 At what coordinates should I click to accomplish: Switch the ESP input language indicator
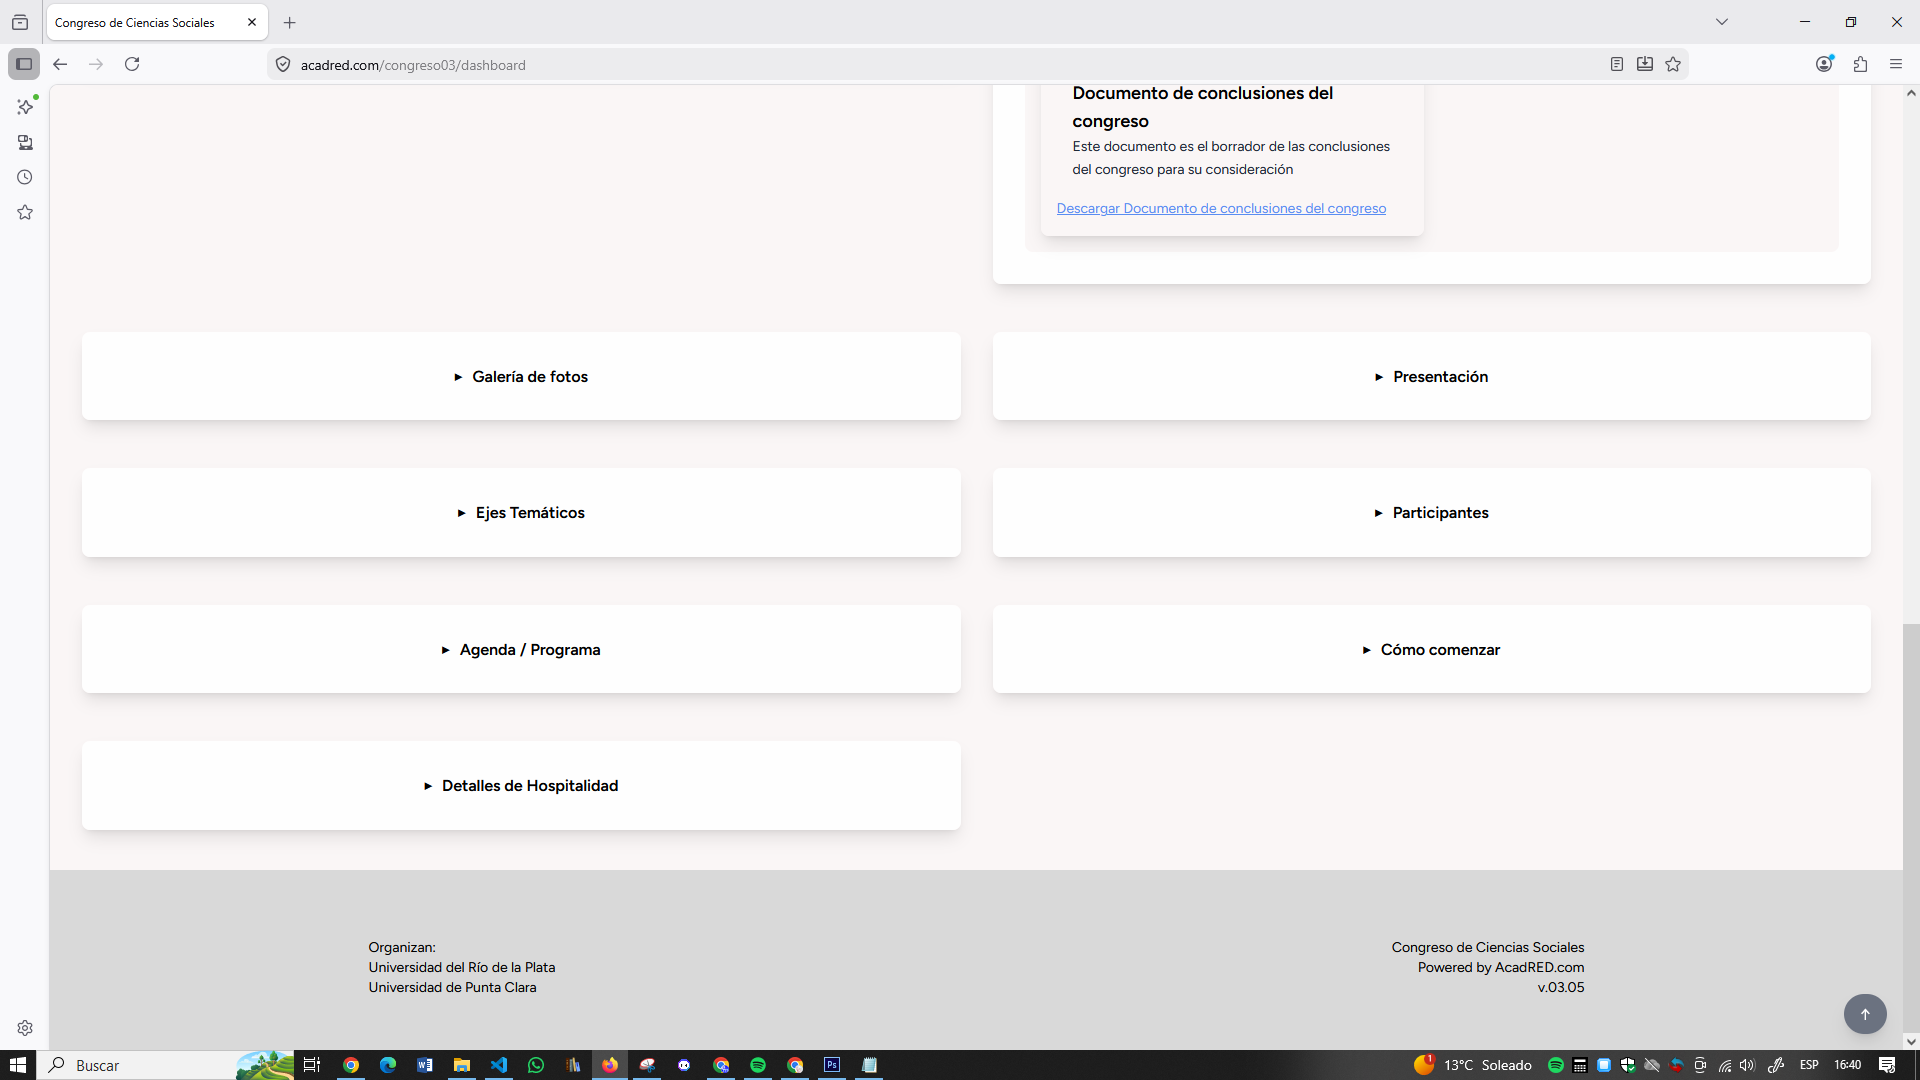(x=1809, y=1065)
